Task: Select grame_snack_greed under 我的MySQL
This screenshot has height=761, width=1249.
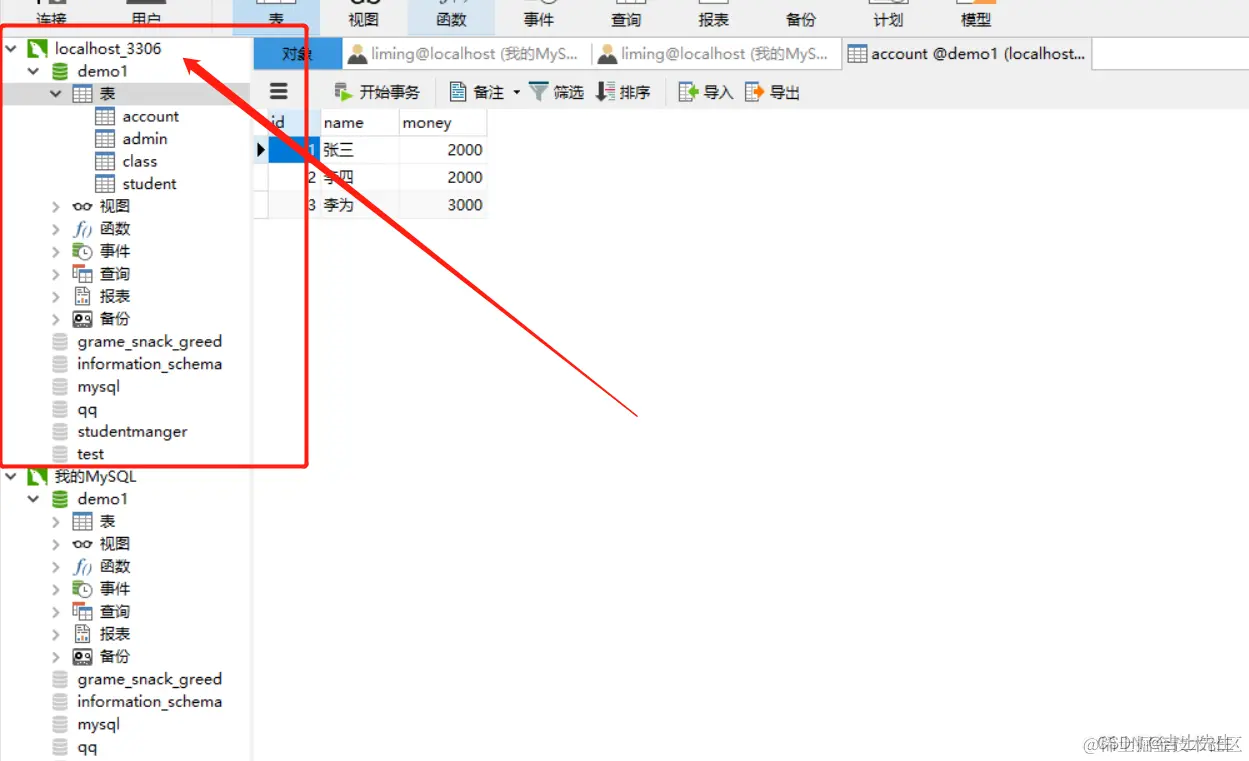Action: pos(150,679)
